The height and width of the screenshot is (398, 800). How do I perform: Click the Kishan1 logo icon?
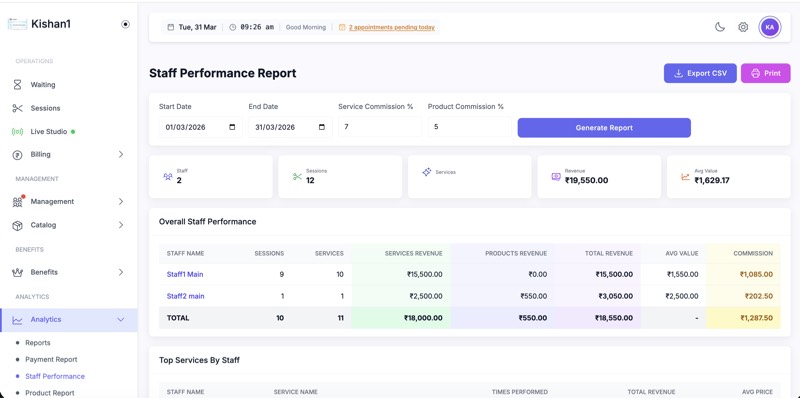tap(17, 24)
